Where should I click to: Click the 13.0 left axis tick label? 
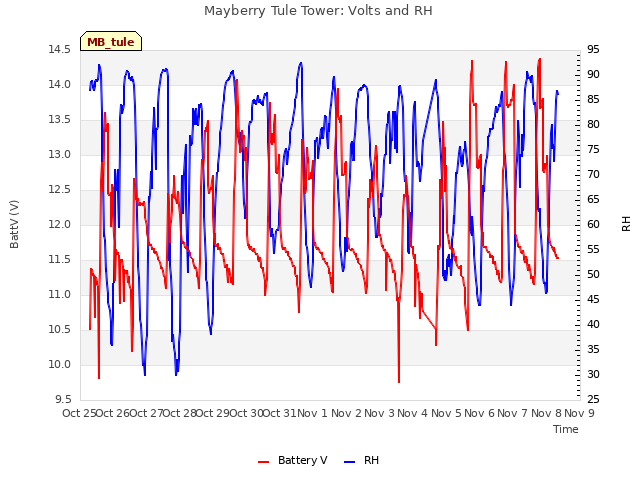point(60,155)
